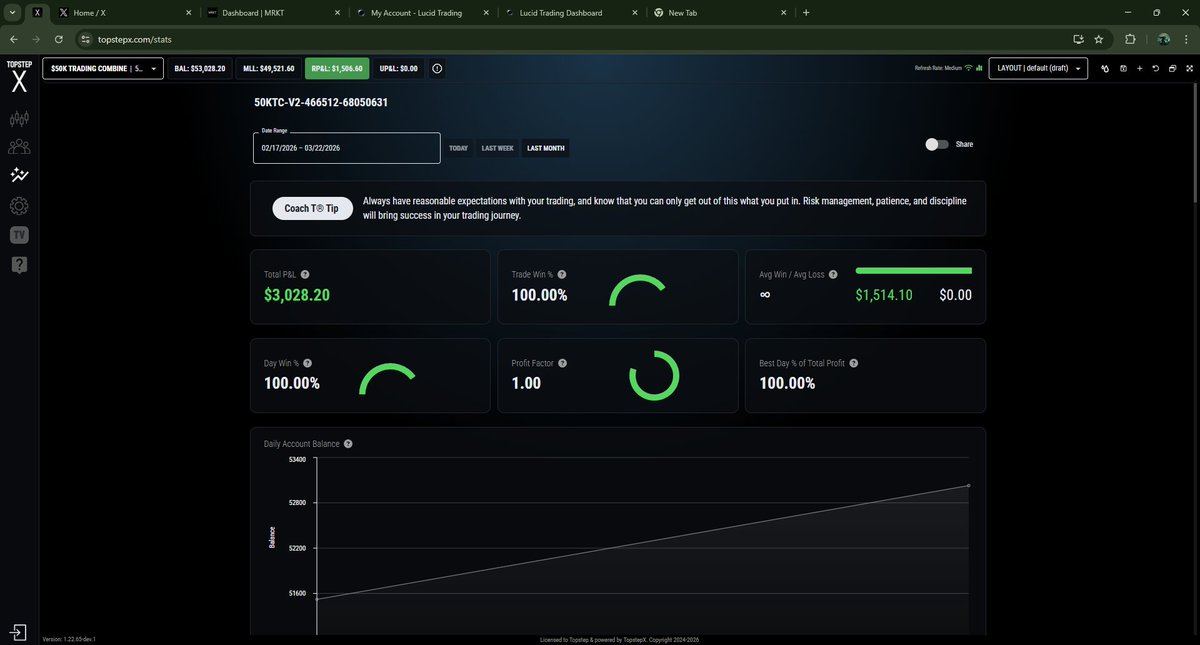
Task: Click the TV icon in left sidebar
Action: 19,235
